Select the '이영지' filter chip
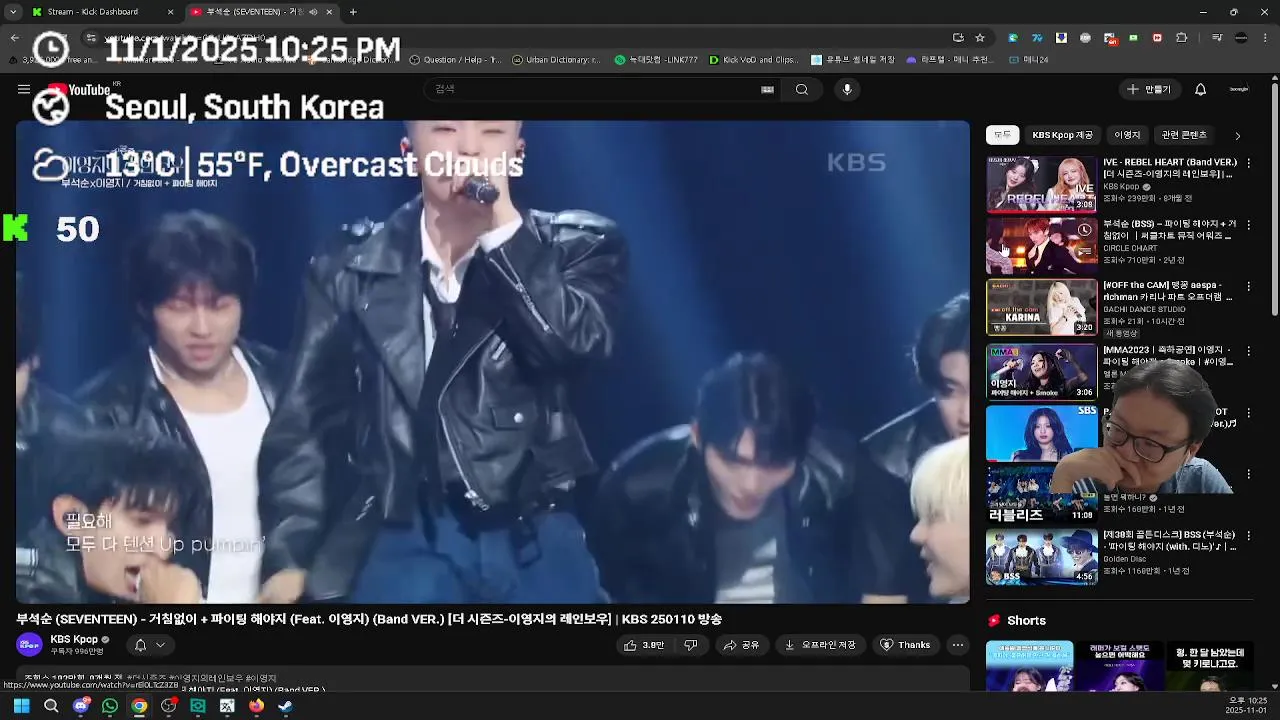Viewport: 1280px width, 720px height. tap(1127, 135)
